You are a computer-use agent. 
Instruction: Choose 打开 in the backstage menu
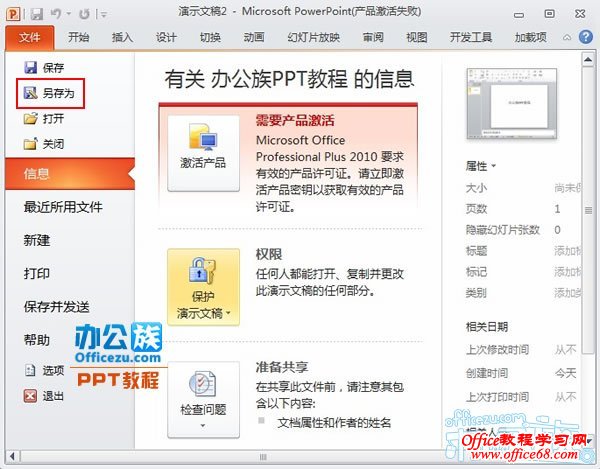coord(44,119)
